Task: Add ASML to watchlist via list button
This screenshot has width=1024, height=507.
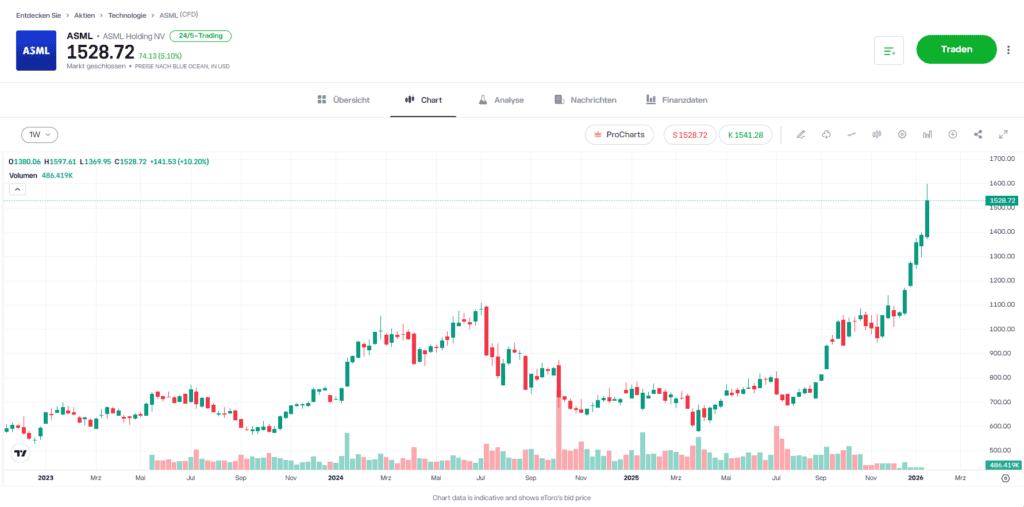Action: tap(889, 50)
